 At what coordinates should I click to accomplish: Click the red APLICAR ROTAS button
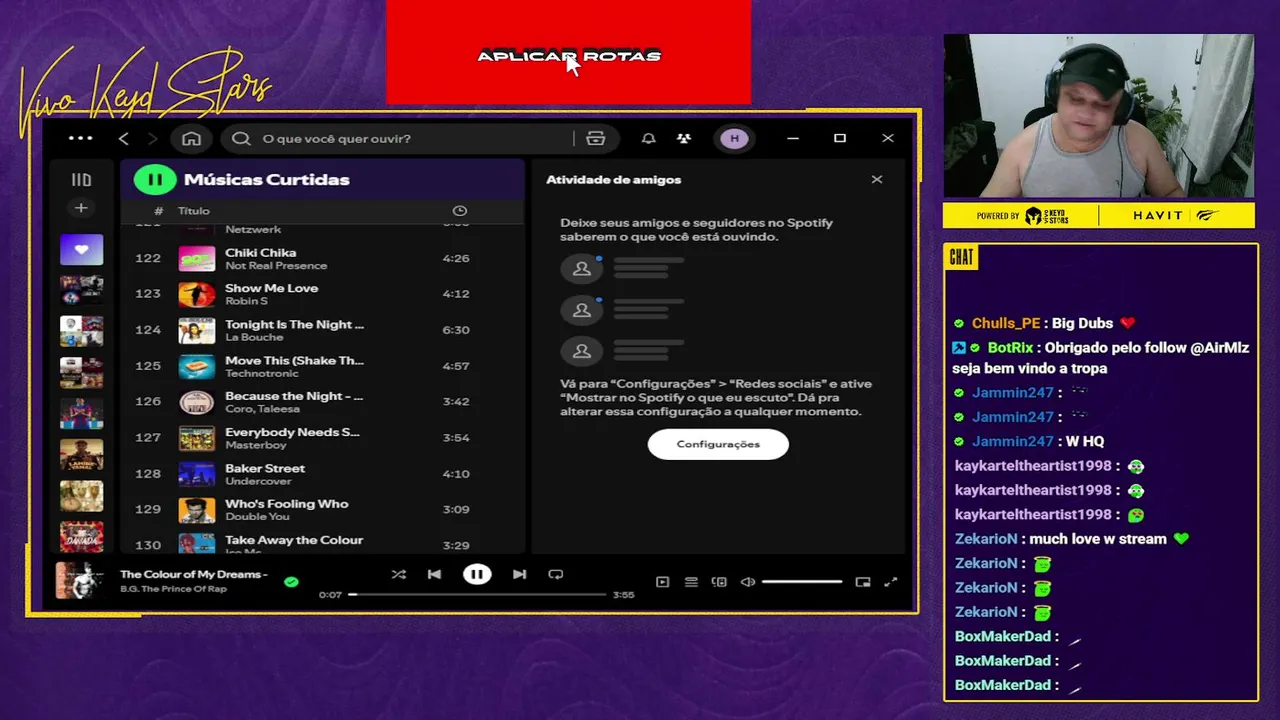[x=568, y=54]
